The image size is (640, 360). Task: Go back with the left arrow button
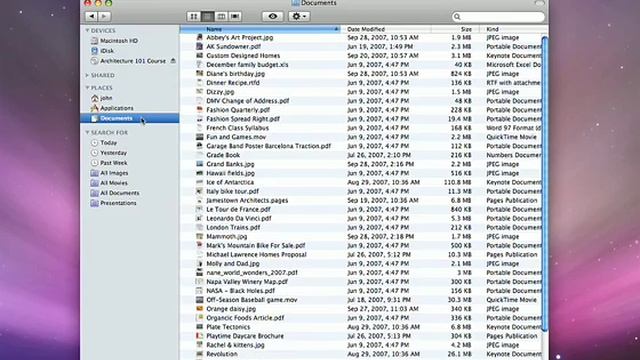[x=91, y=16]
